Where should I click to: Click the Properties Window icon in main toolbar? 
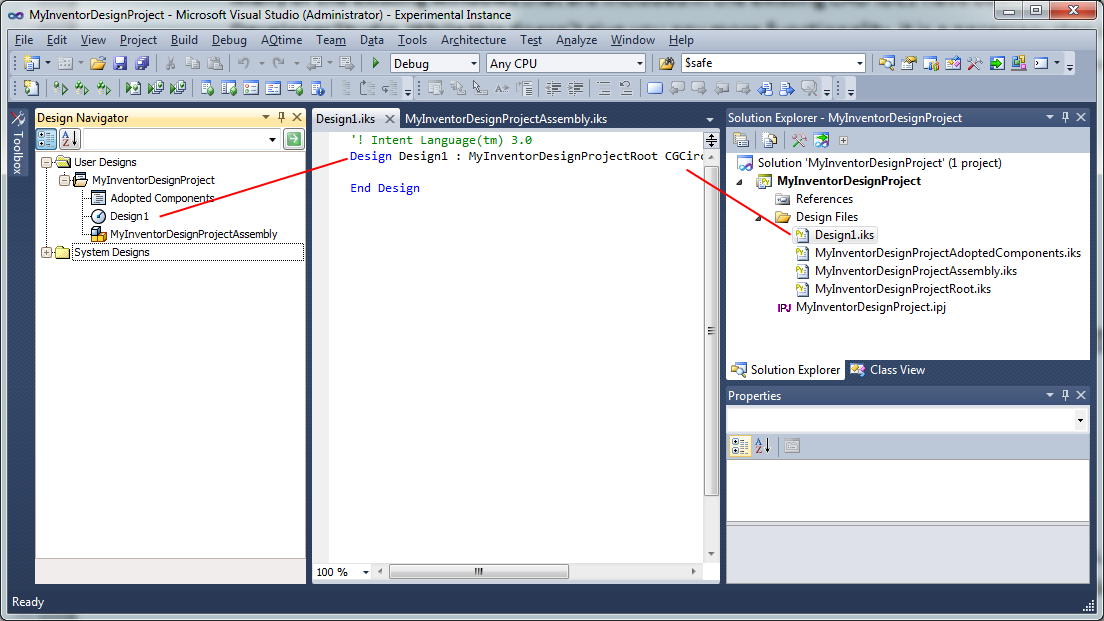point(908,63)
